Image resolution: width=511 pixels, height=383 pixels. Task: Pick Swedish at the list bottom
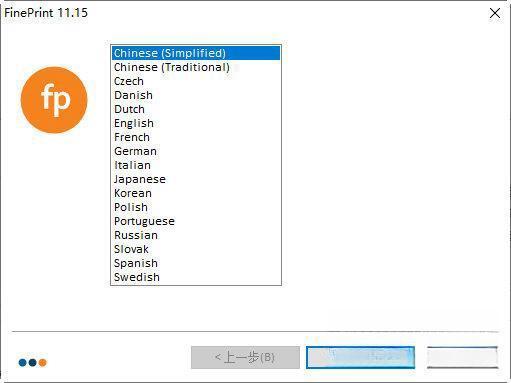pos(196,277)
